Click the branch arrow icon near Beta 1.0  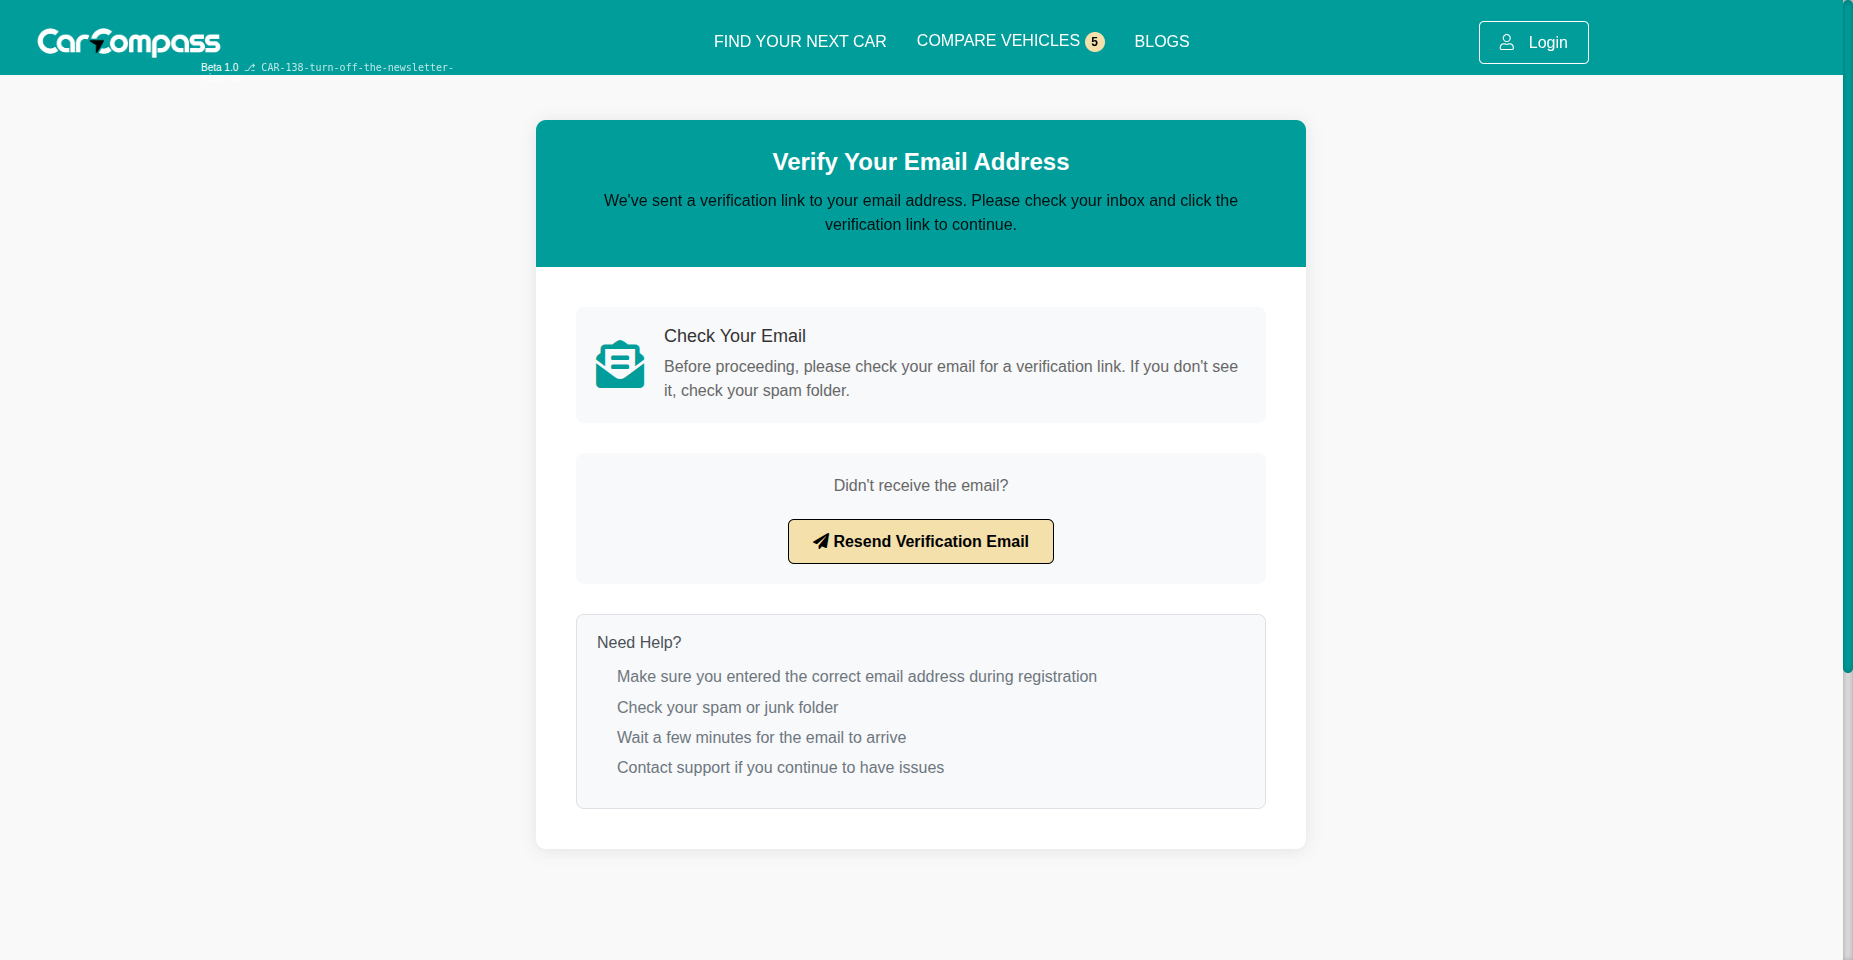(251, 68)
